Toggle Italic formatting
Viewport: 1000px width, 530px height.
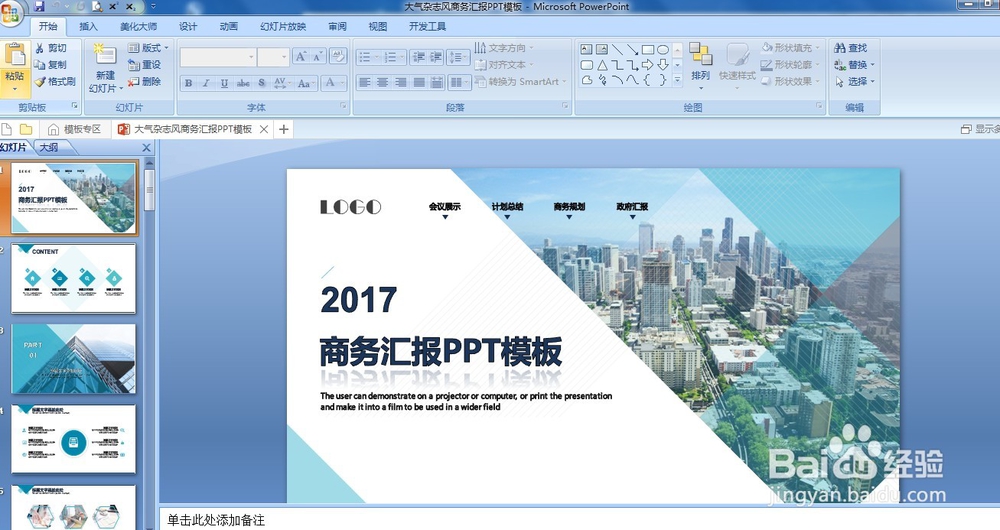pos(206,83)
